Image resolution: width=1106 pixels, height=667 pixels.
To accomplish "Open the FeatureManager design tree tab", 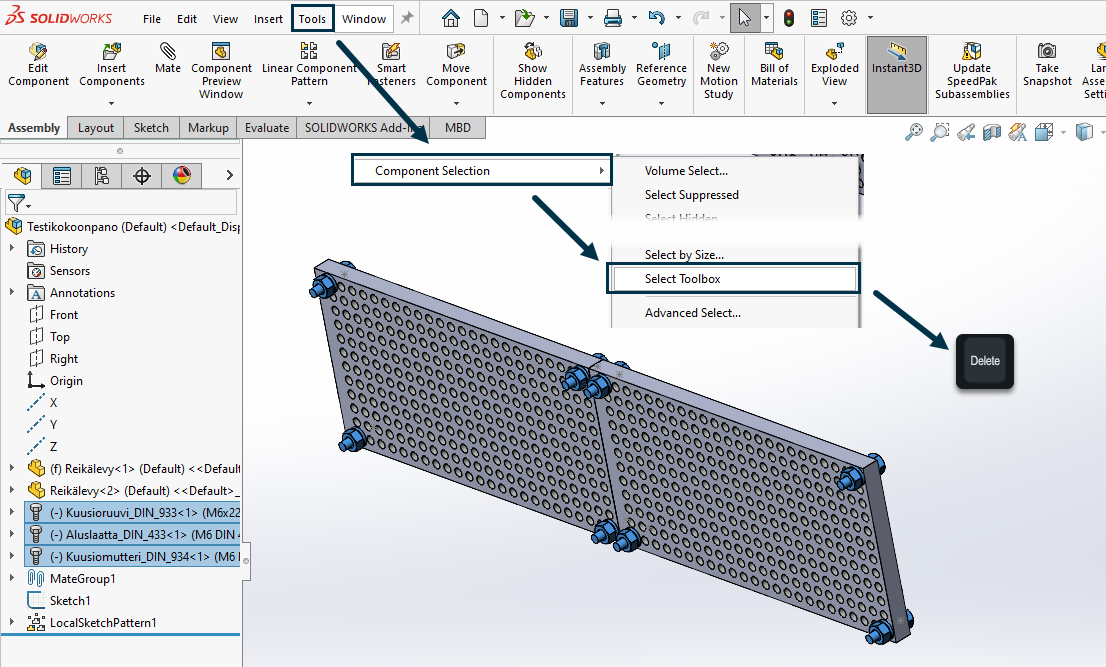I will (22, 176).
